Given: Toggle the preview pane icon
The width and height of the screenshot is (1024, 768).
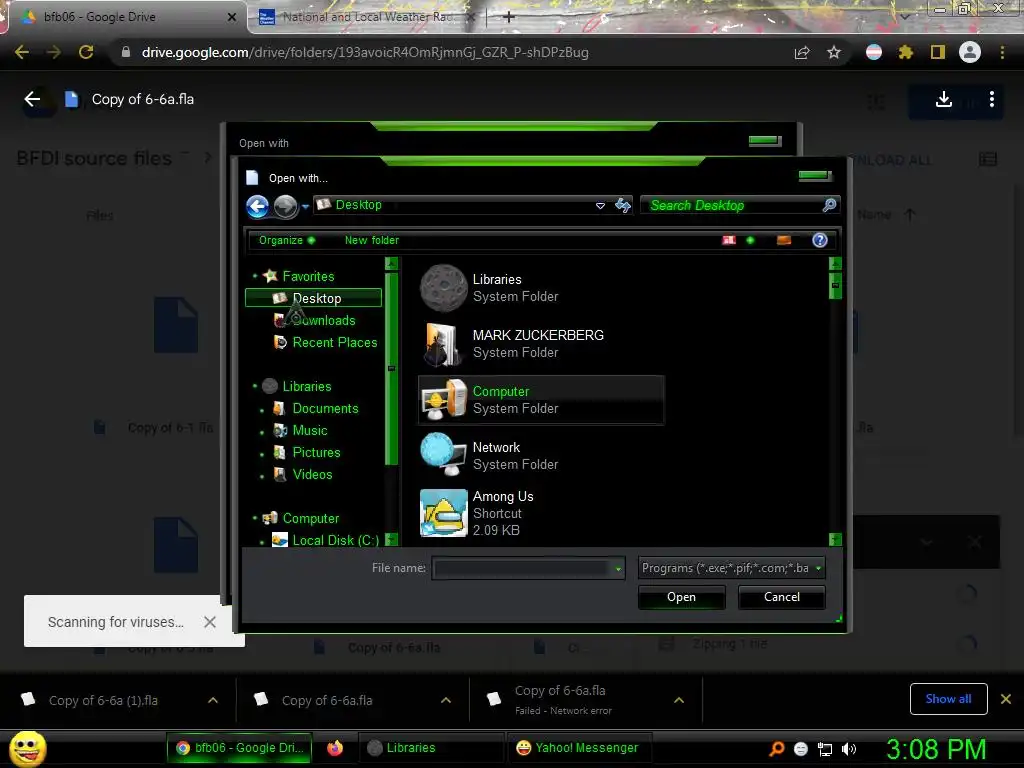Looking at the screenshot, I should pos(784,240).
